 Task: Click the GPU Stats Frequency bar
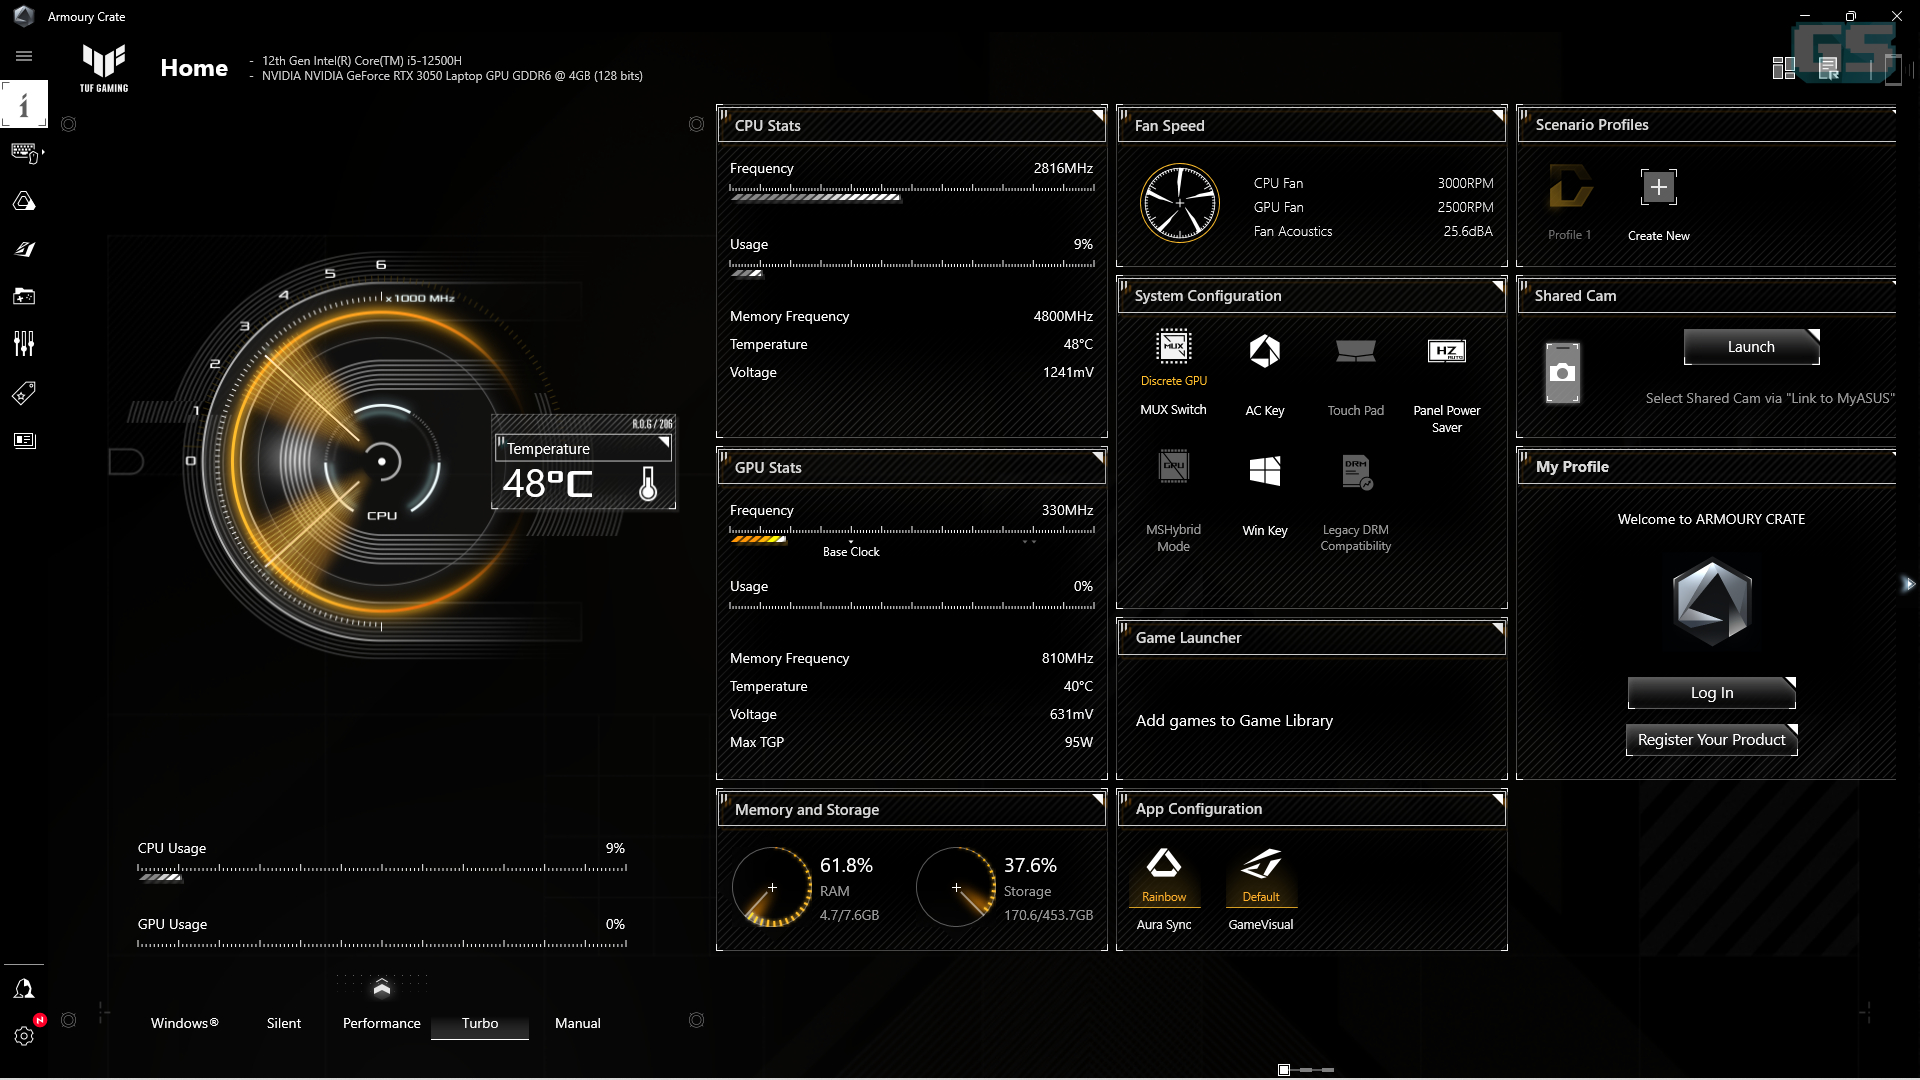pyautogui.click(x=912, y=534)
